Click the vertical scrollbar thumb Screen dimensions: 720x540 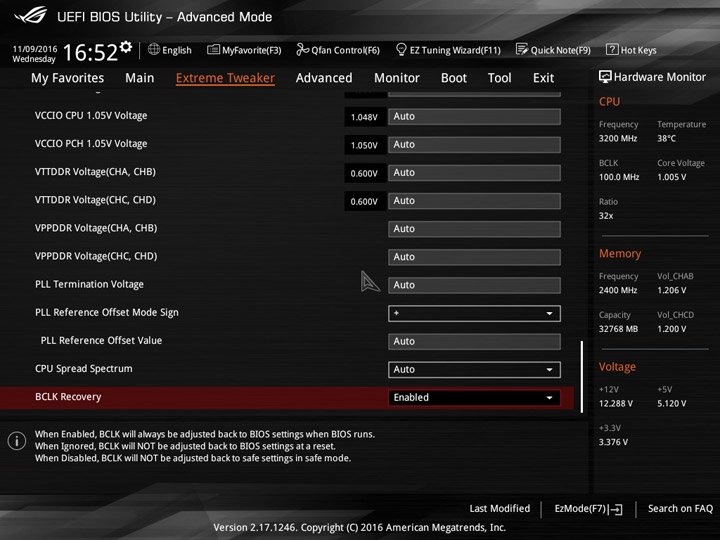click(x=582, y=377)
